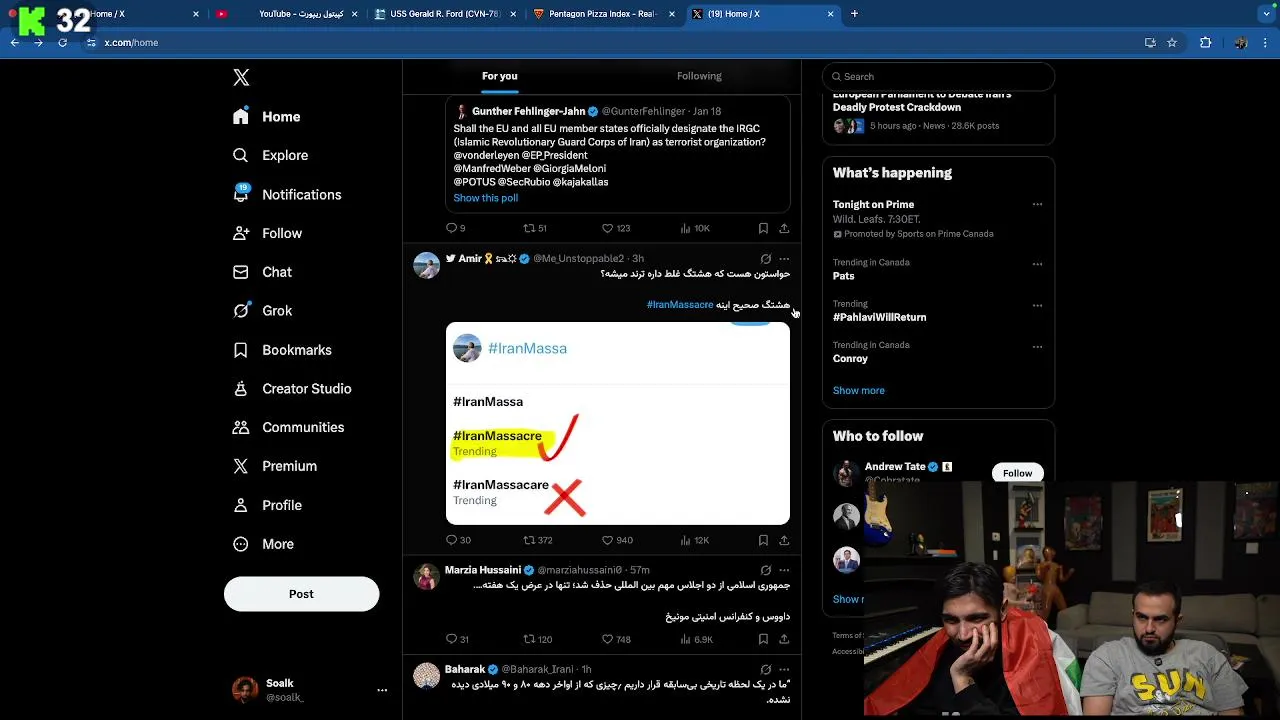The image size is (1280, 720).
Task: Like Amir's post with 940 likes
Action: click(617, 540)
